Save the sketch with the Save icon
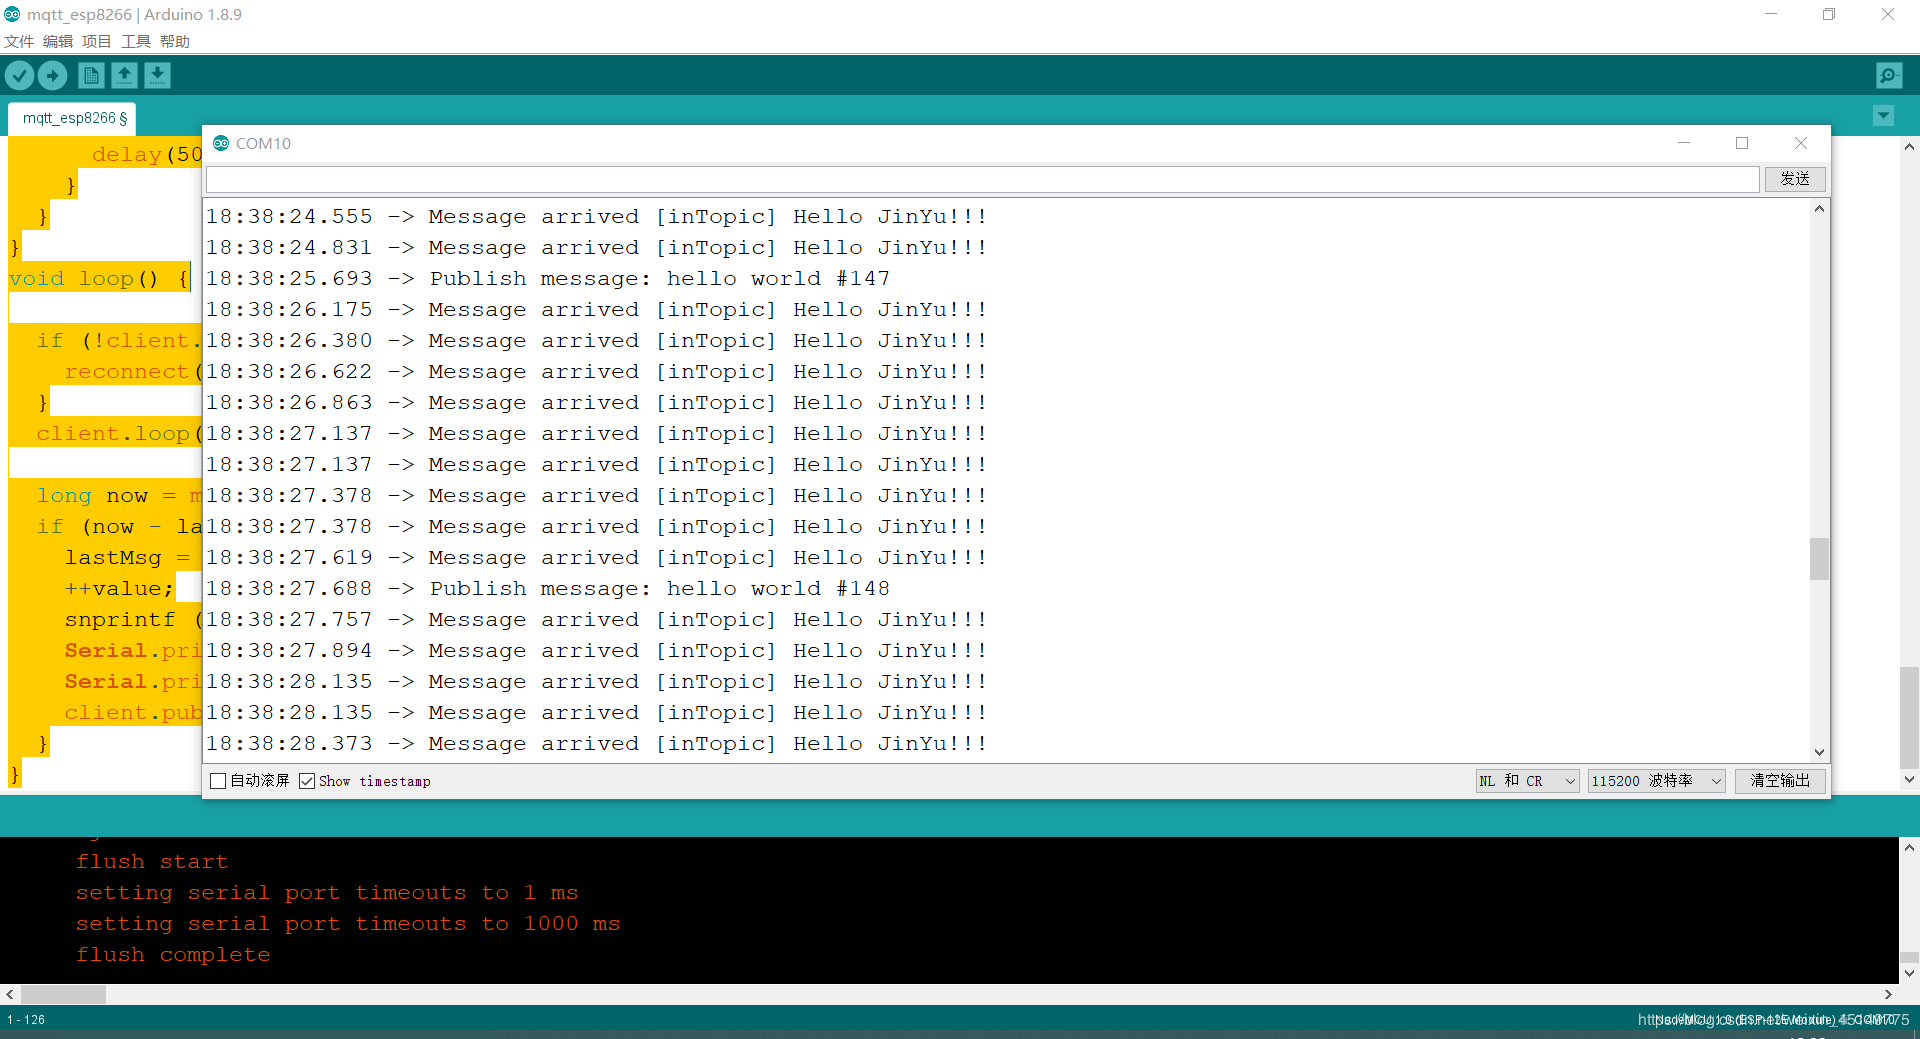Screen dimensions: 1920x1039 click(157, 75)
